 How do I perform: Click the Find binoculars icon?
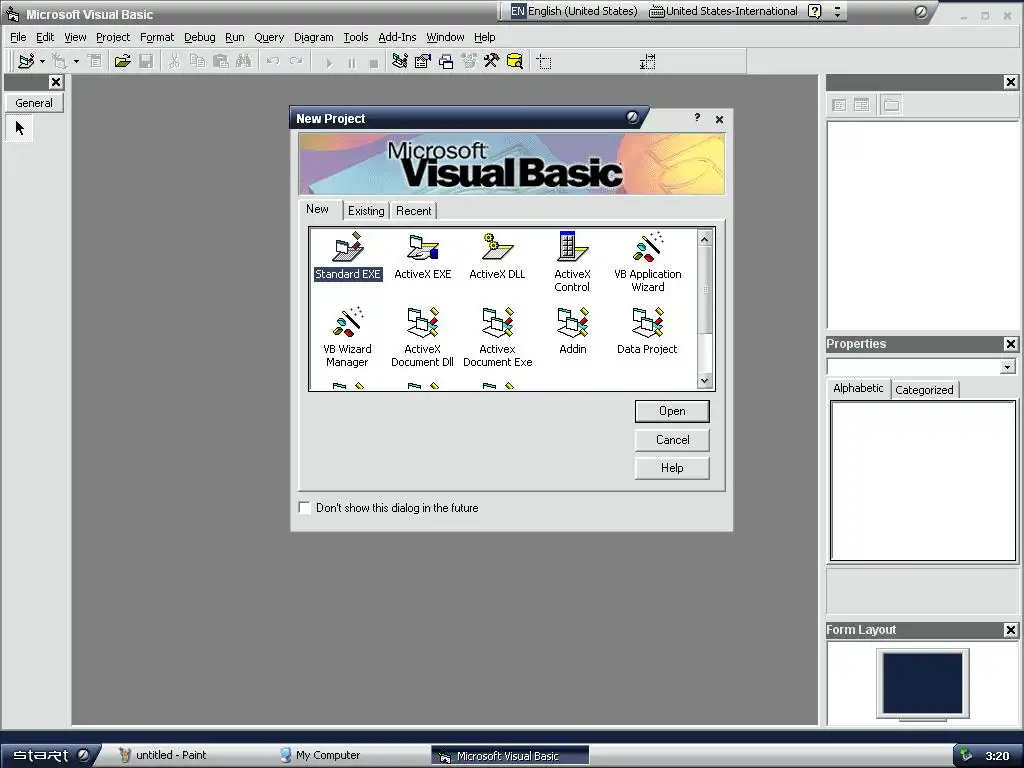(244, 61)
